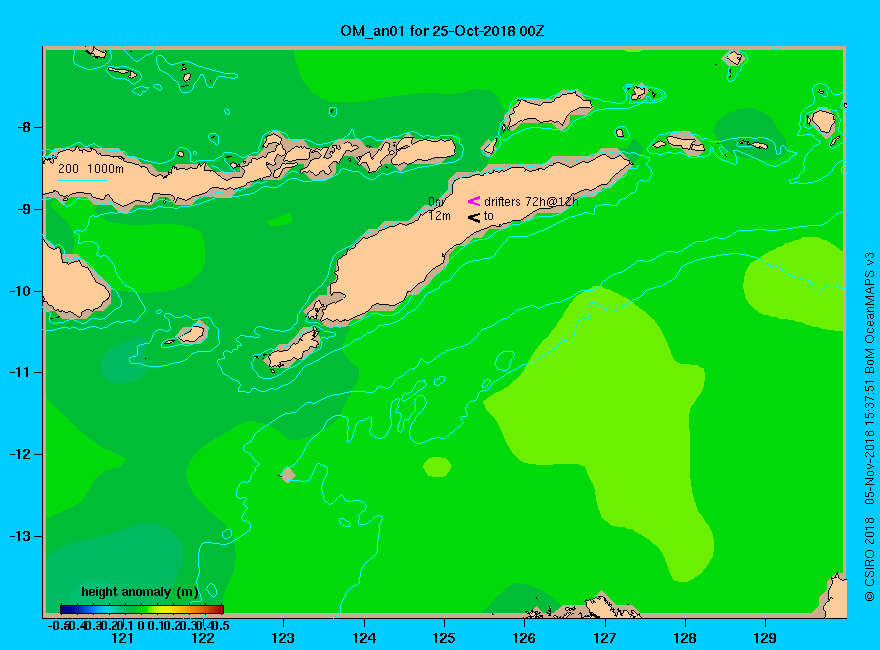The height and width of the screenshot is (650, 880).
Task: Click the '-11' latitude axis label
Action: (x=21, y=372)
